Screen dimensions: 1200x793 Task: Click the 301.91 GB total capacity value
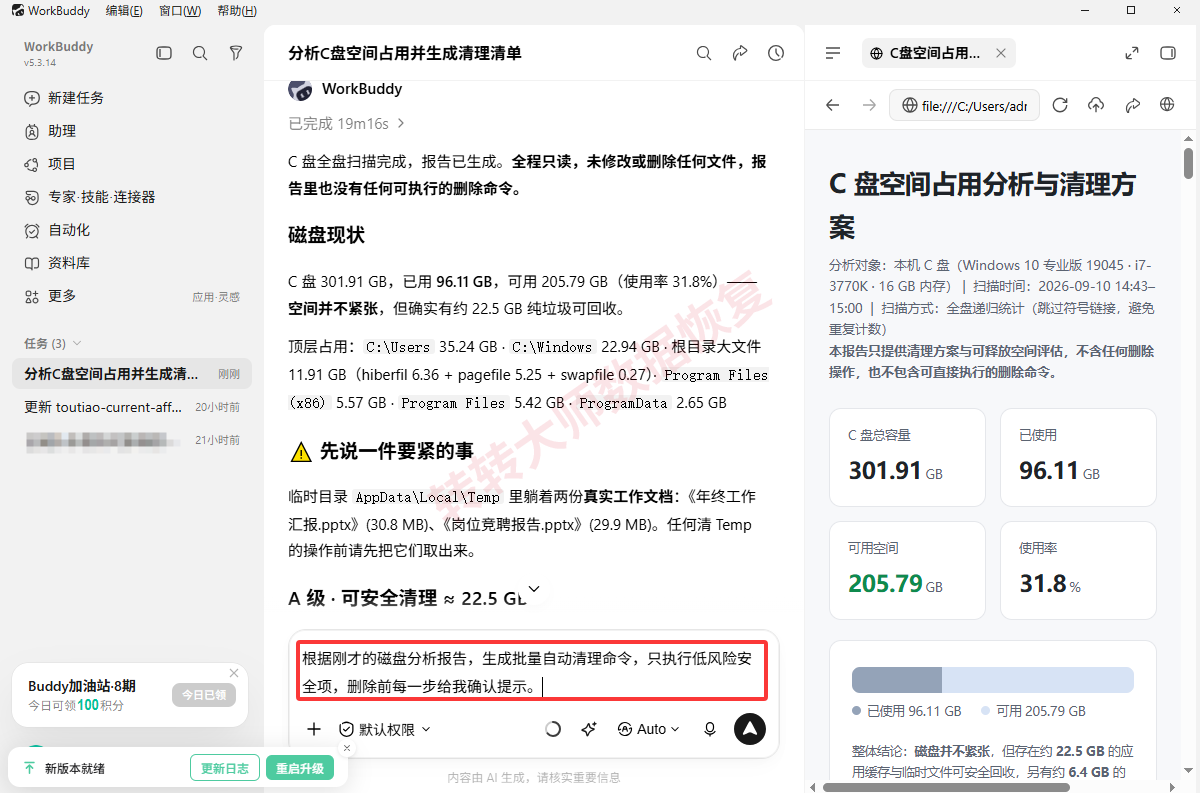tap(895, 470)
